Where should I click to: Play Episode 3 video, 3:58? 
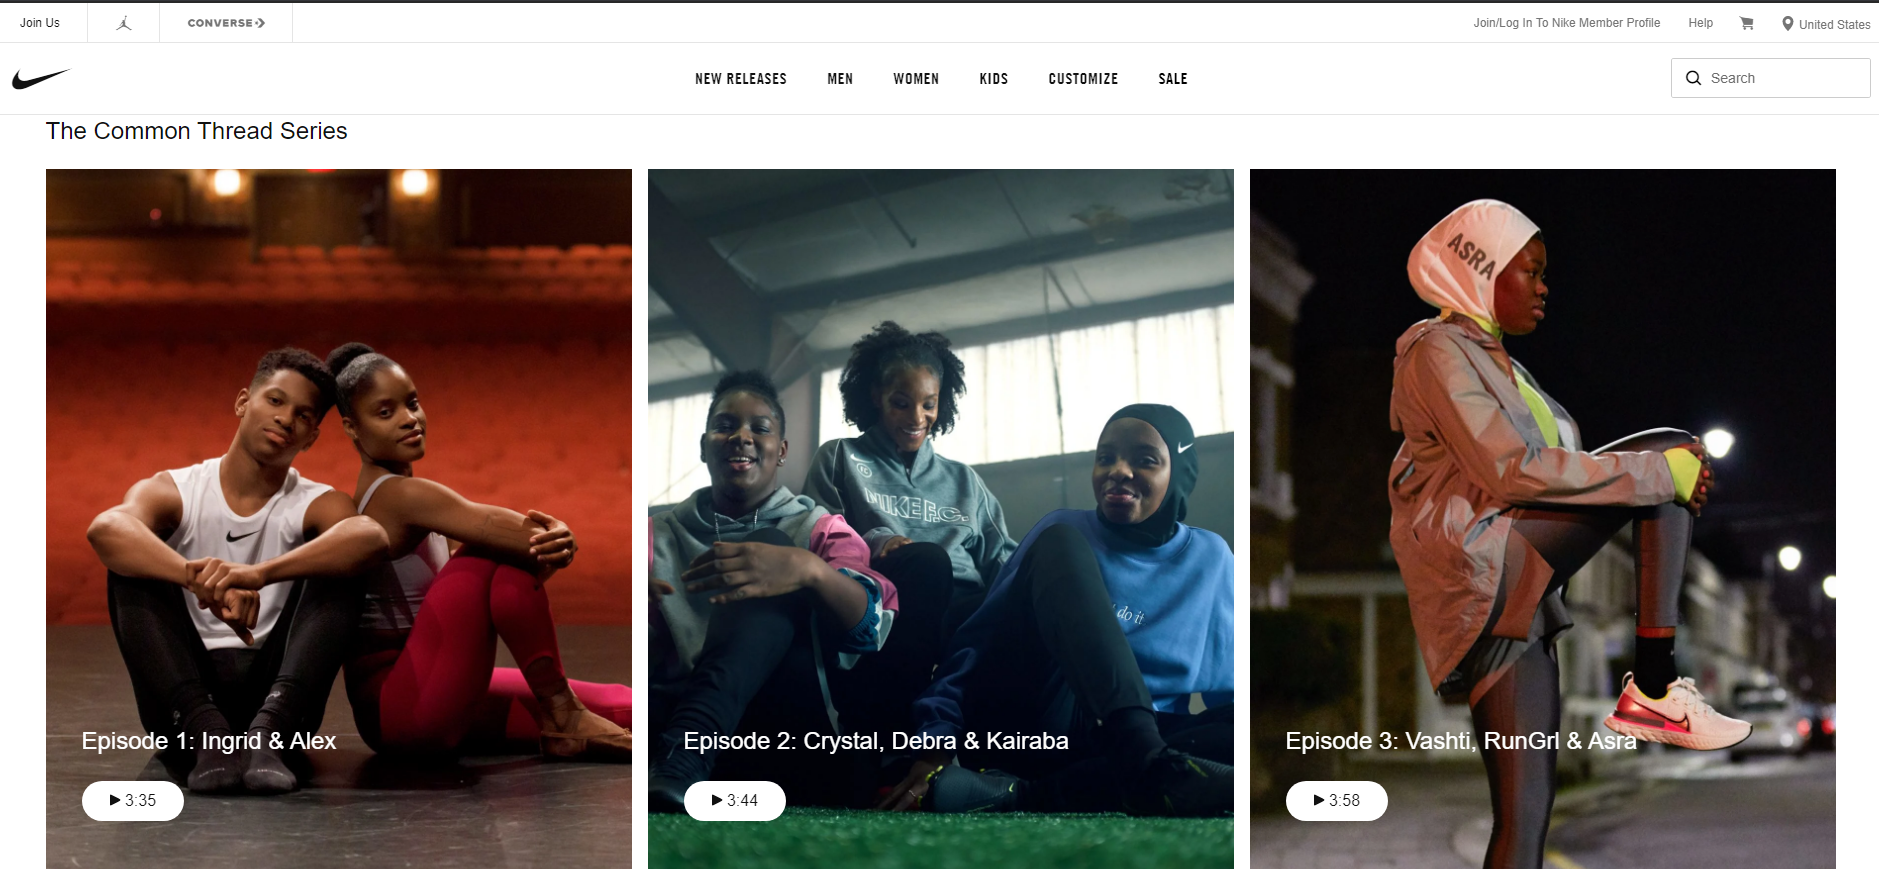tap(1337, 801)
